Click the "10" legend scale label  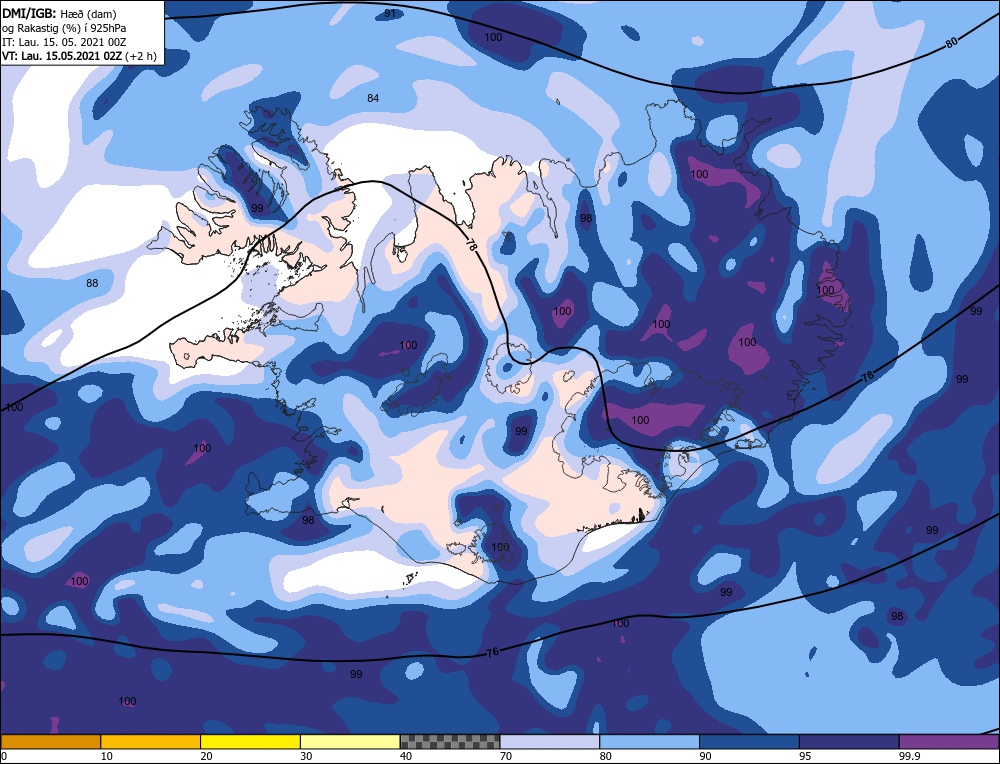pyautogui.click(x=107, y=756)
